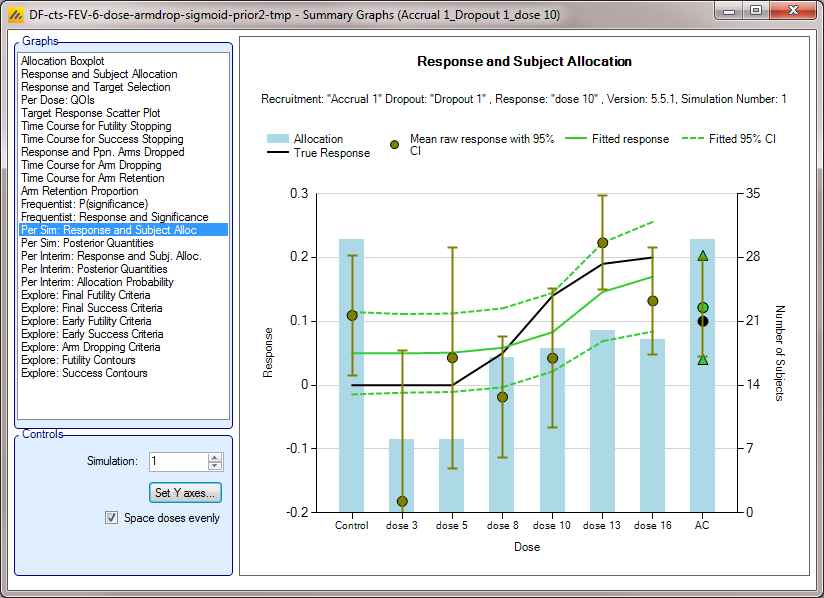This screenshot has height=598, width=824.
Task: Click the Simulation number input field
Action: pyautogui.click(x=177, y=462)
